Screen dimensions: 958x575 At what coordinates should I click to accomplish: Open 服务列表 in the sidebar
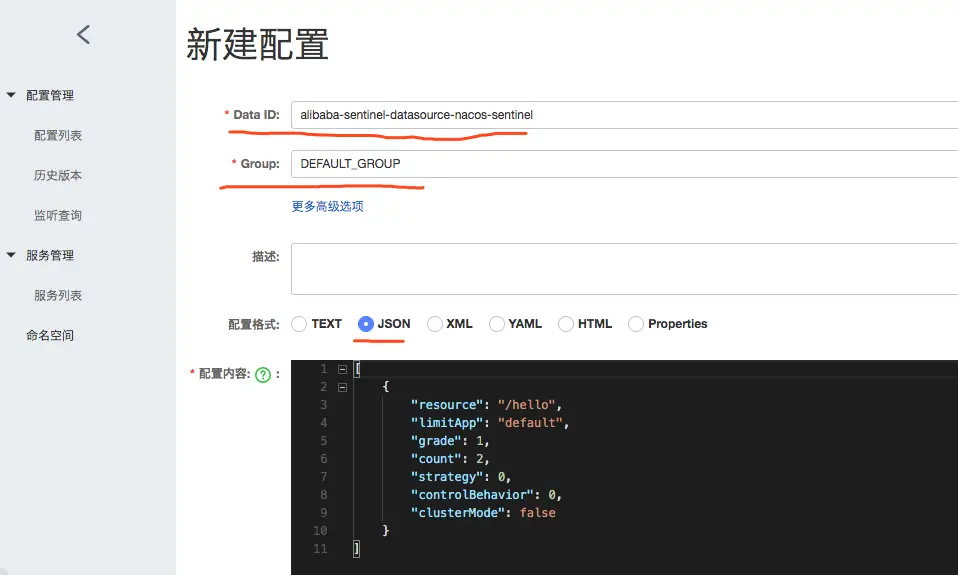tap(57, 296)
